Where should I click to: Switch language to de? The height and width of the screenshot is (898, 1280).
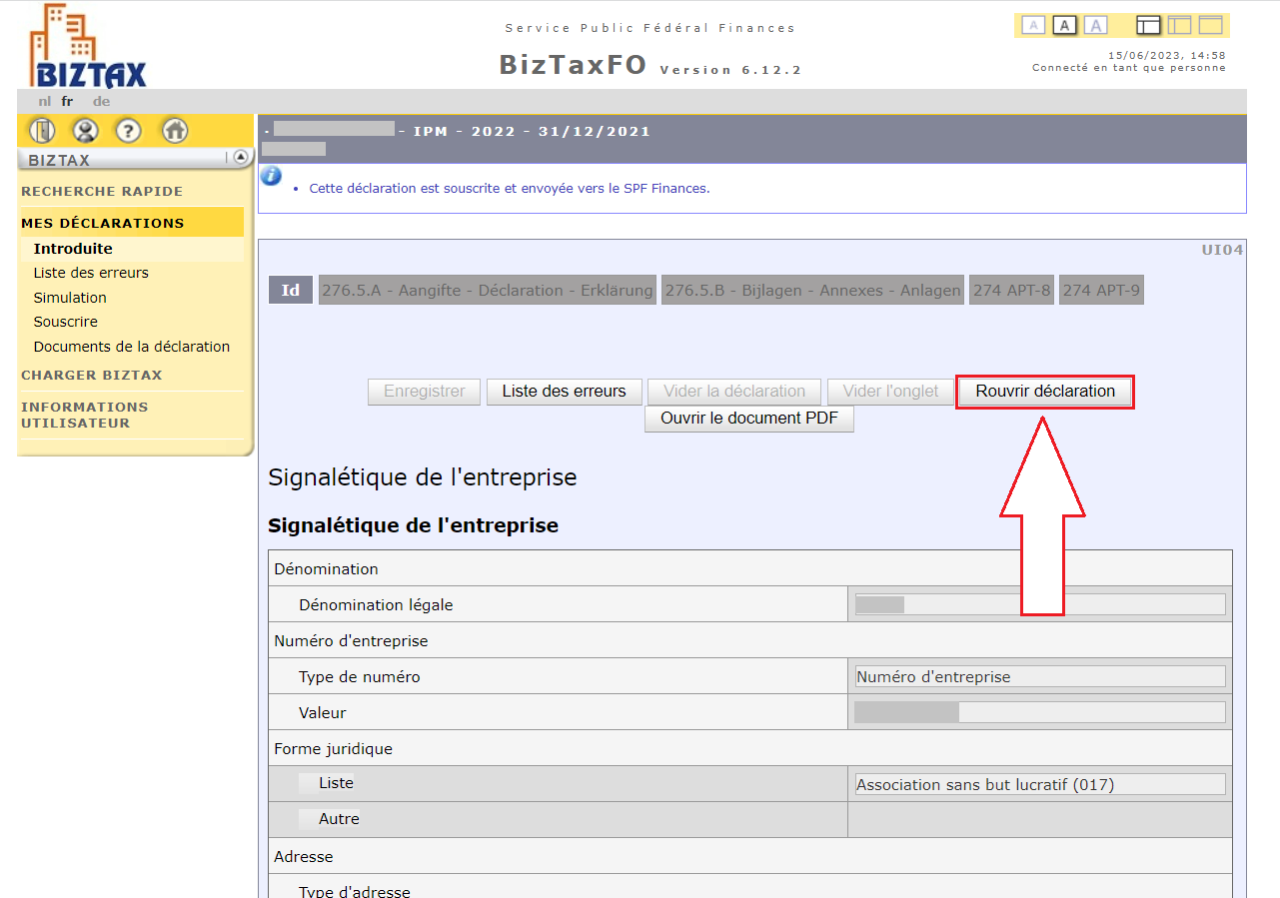[x=101, y=101]
